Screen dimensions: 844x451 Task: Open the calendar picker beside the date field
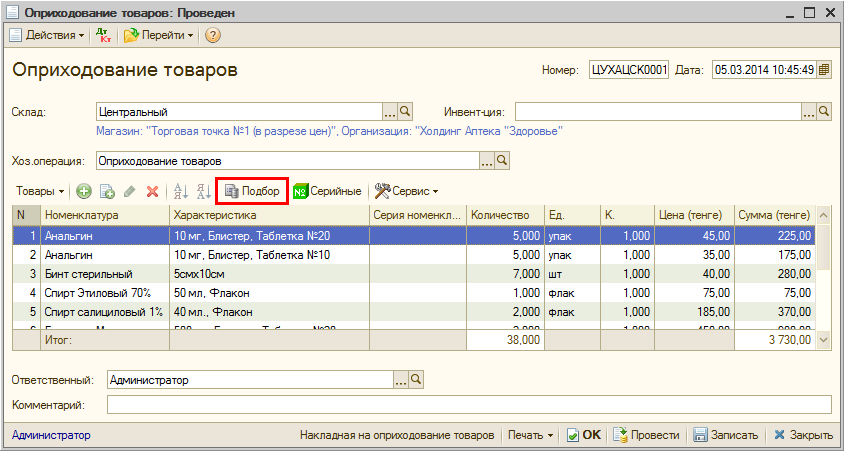coord(824,70)
